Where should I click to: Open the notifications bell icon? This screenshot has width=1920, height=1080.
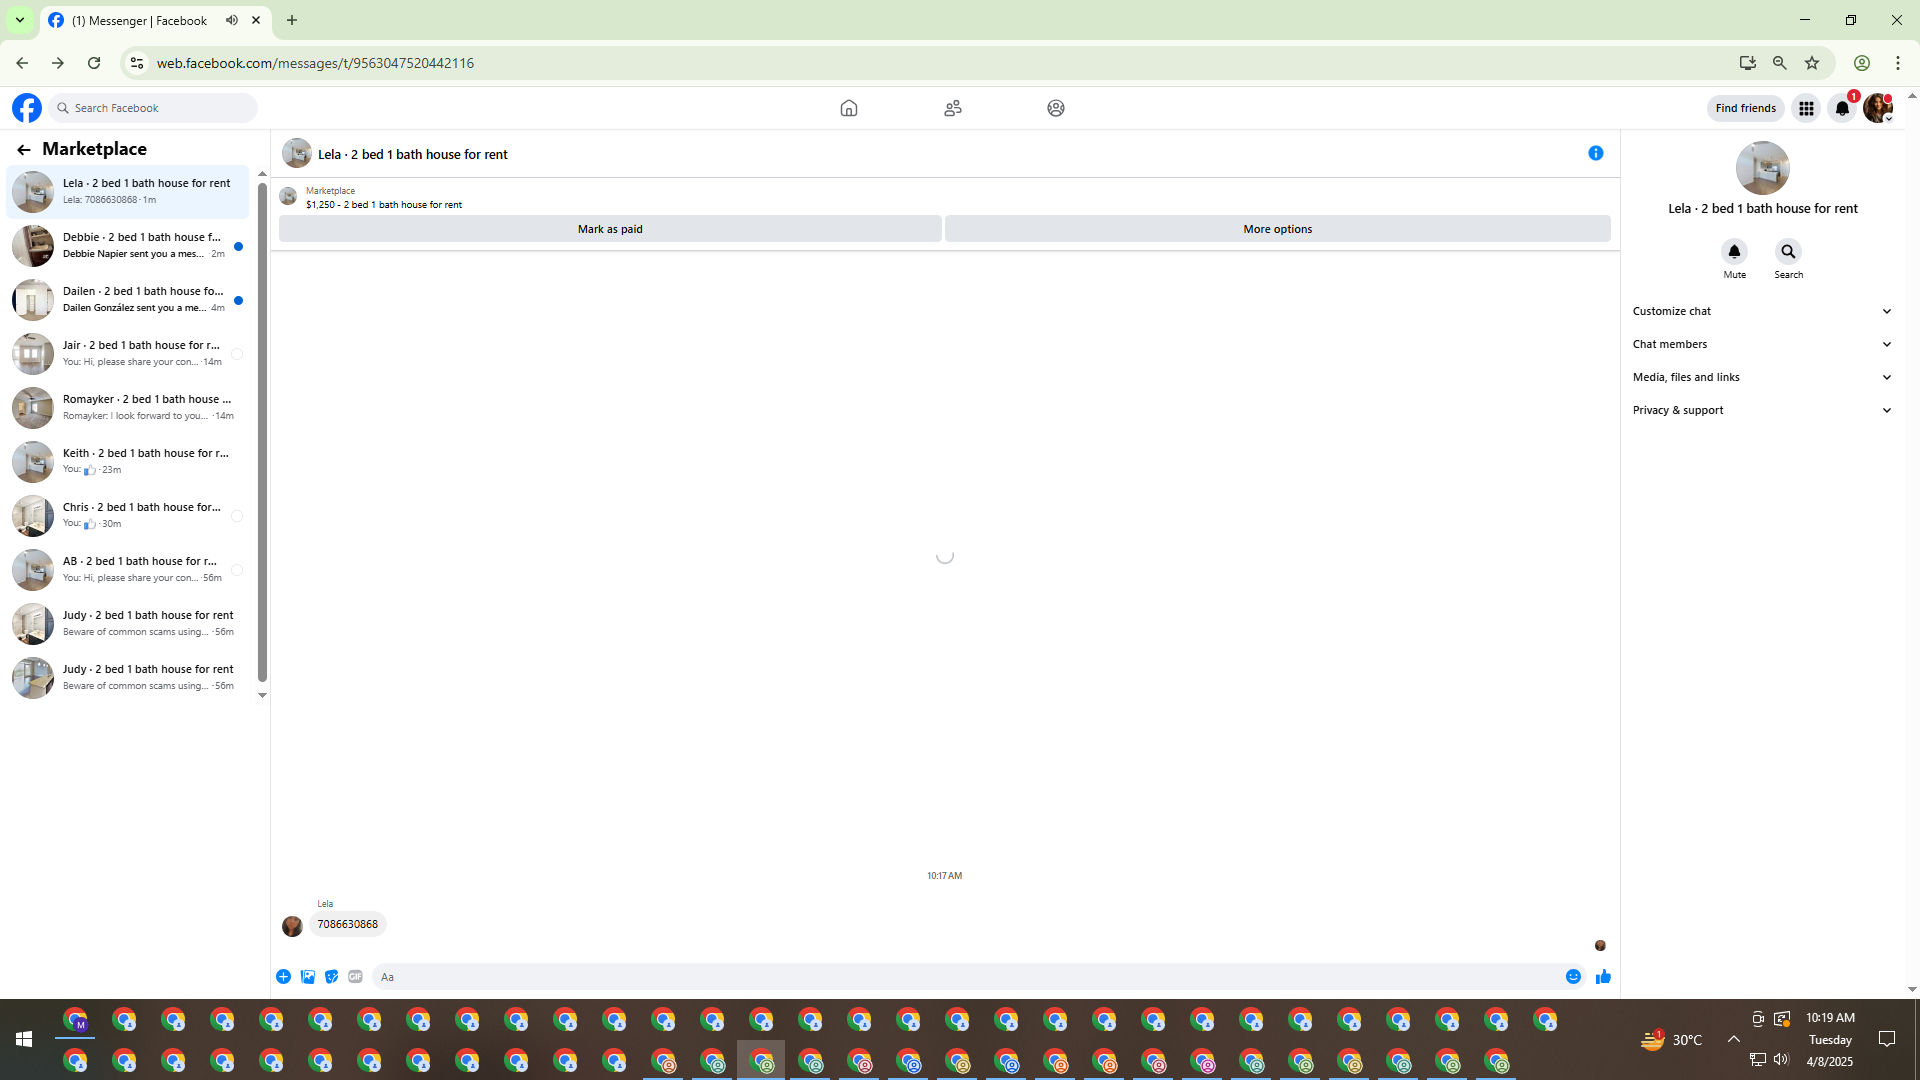pos(1841,108)
